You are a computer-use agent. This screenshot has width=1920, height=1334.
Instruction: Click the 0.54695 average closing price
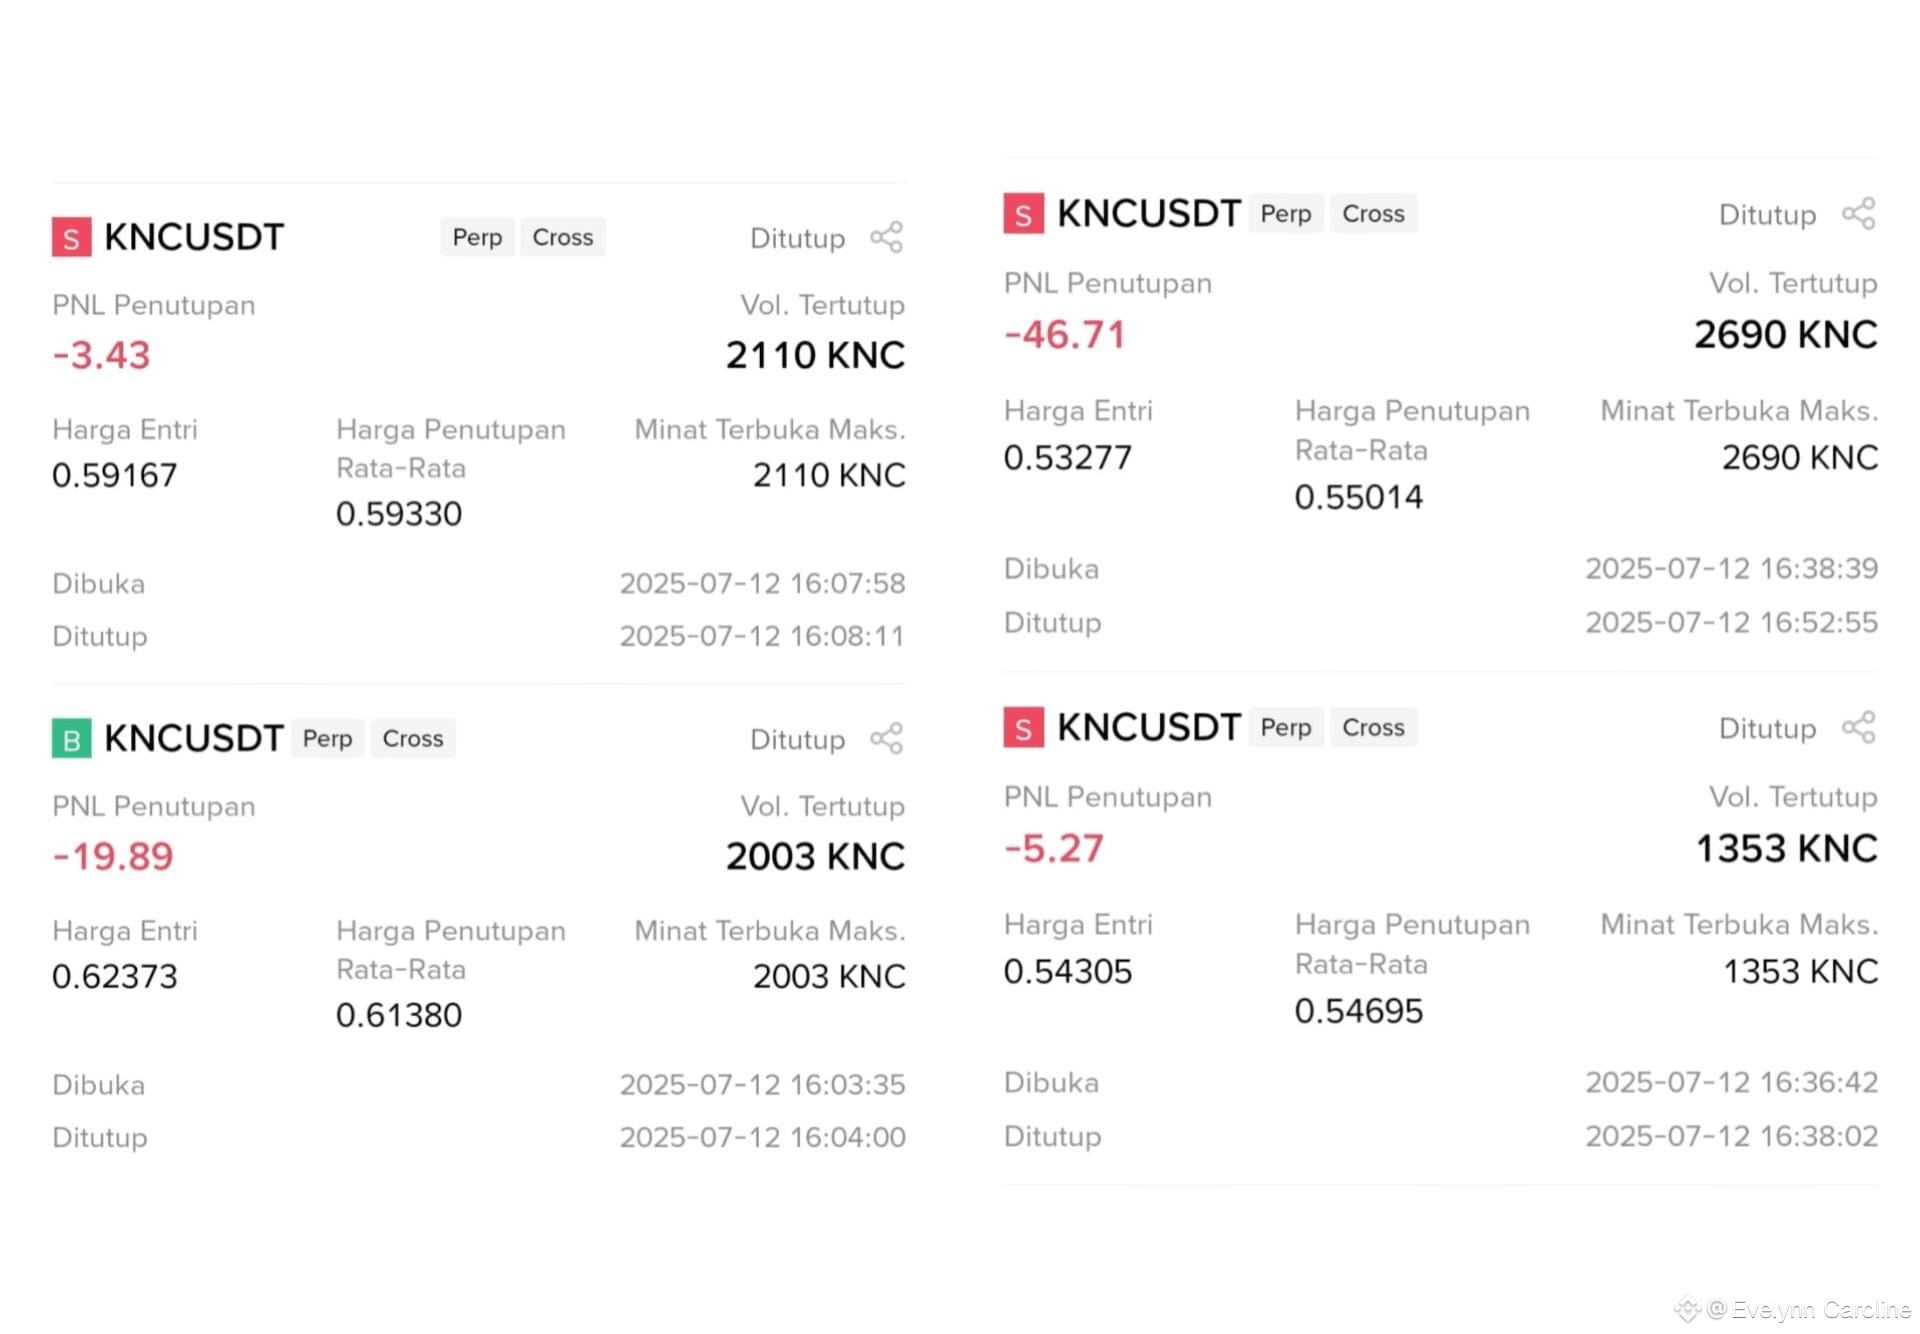coord(1358,1010)
